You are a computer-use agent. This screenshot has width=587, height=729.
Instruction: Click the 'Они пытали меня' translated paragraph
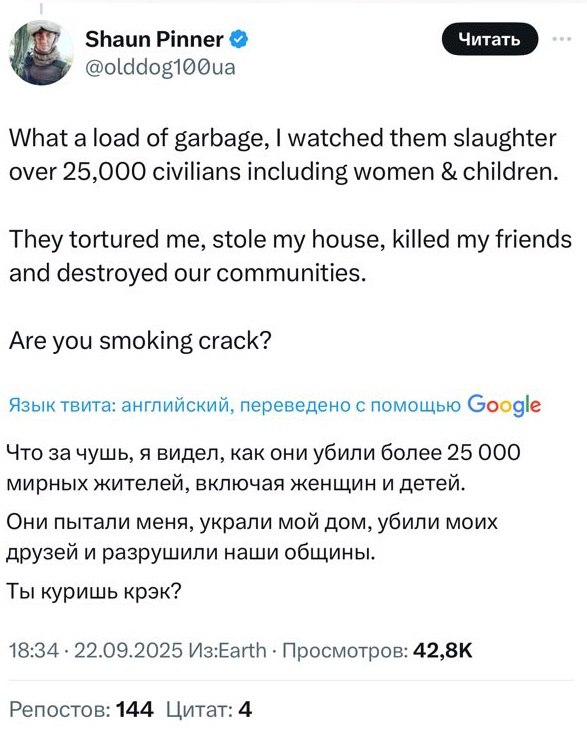(x=252, y=537)
